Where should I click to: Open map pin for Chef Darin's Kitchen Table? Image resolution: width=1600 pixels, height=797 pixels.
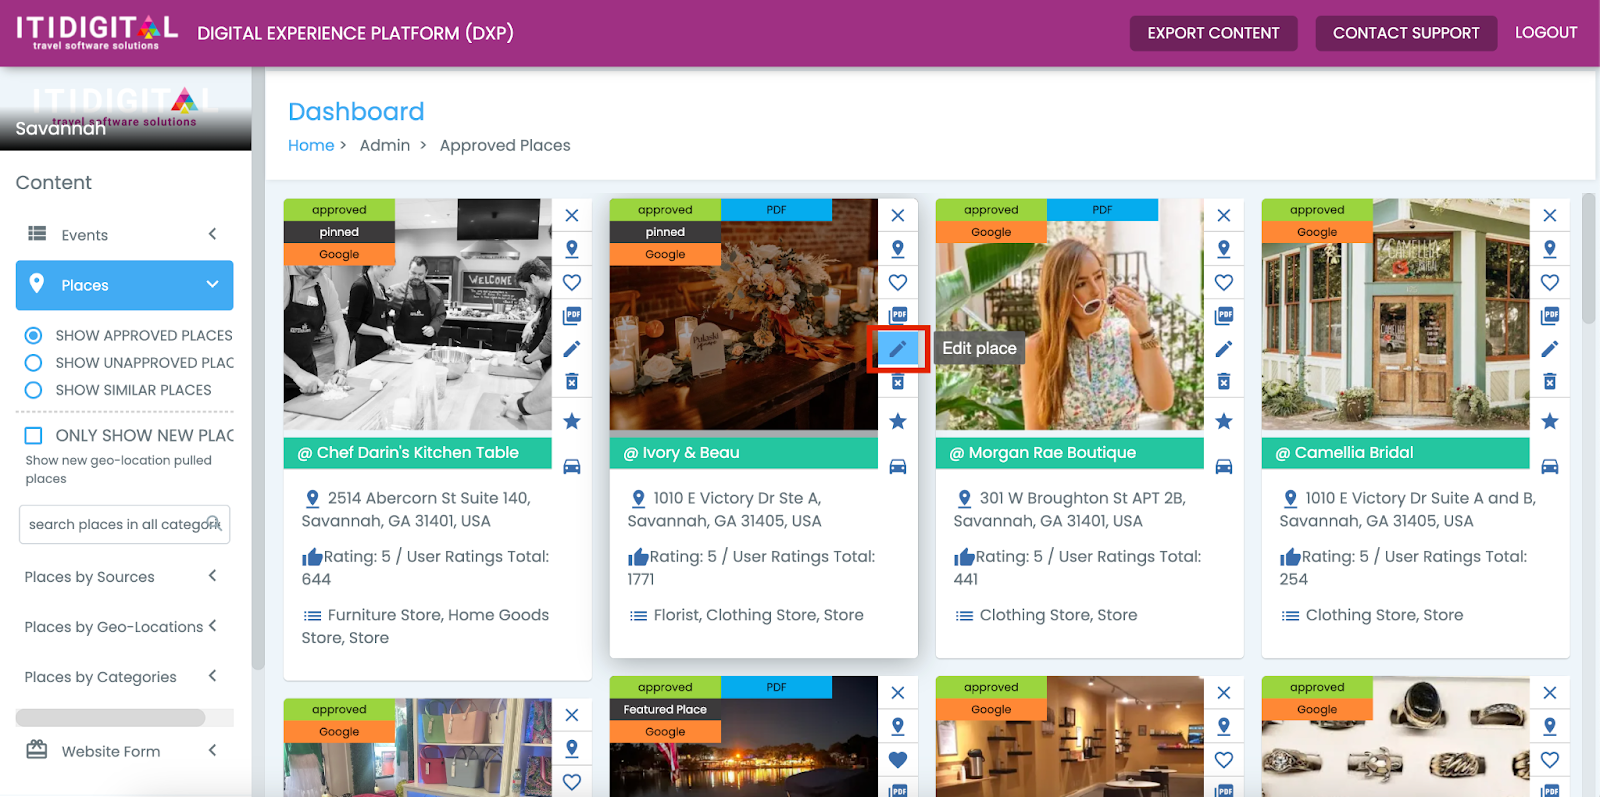pos(572,249)
